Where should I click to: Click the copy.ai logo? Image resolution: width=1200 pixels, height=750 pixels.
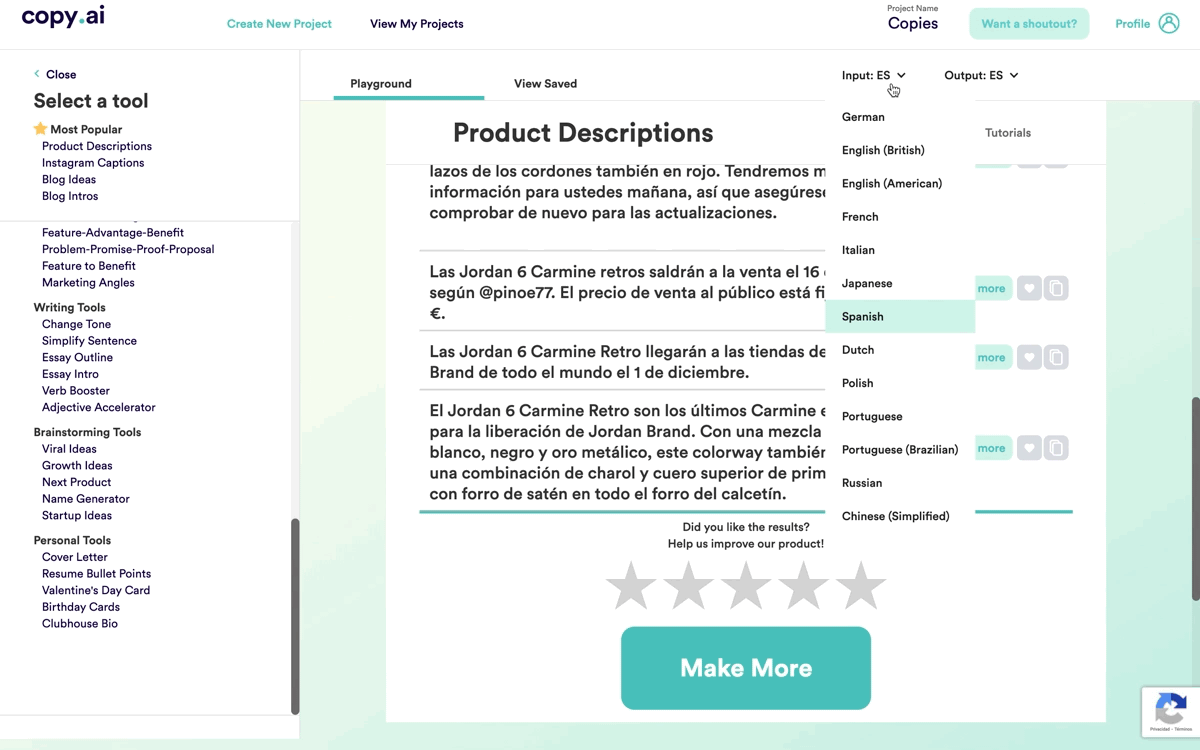pos(63,17)
